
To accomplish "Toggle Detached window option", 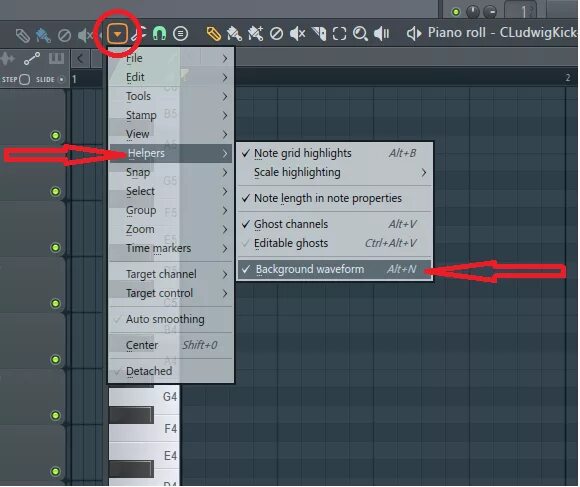I will [x=171, y=371].
